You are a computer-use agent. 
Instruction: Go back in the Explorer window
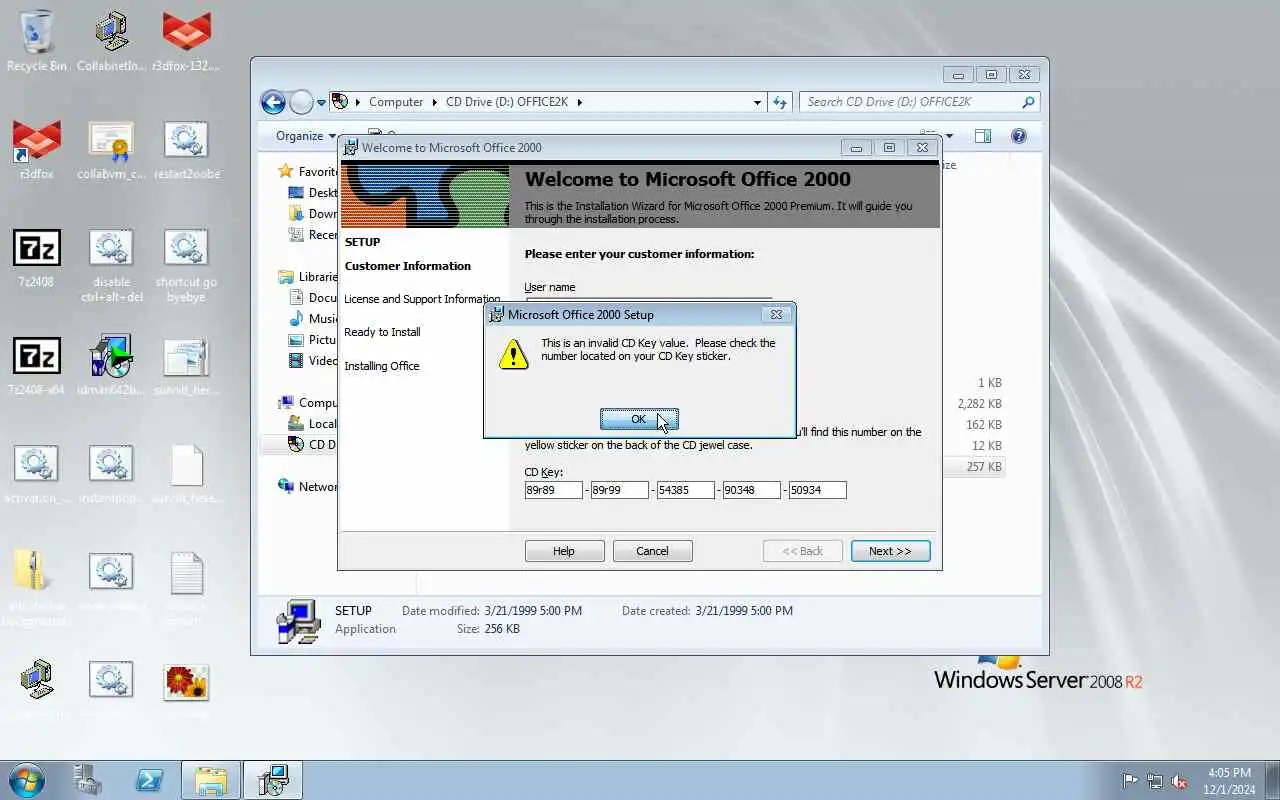click(273, 102)
